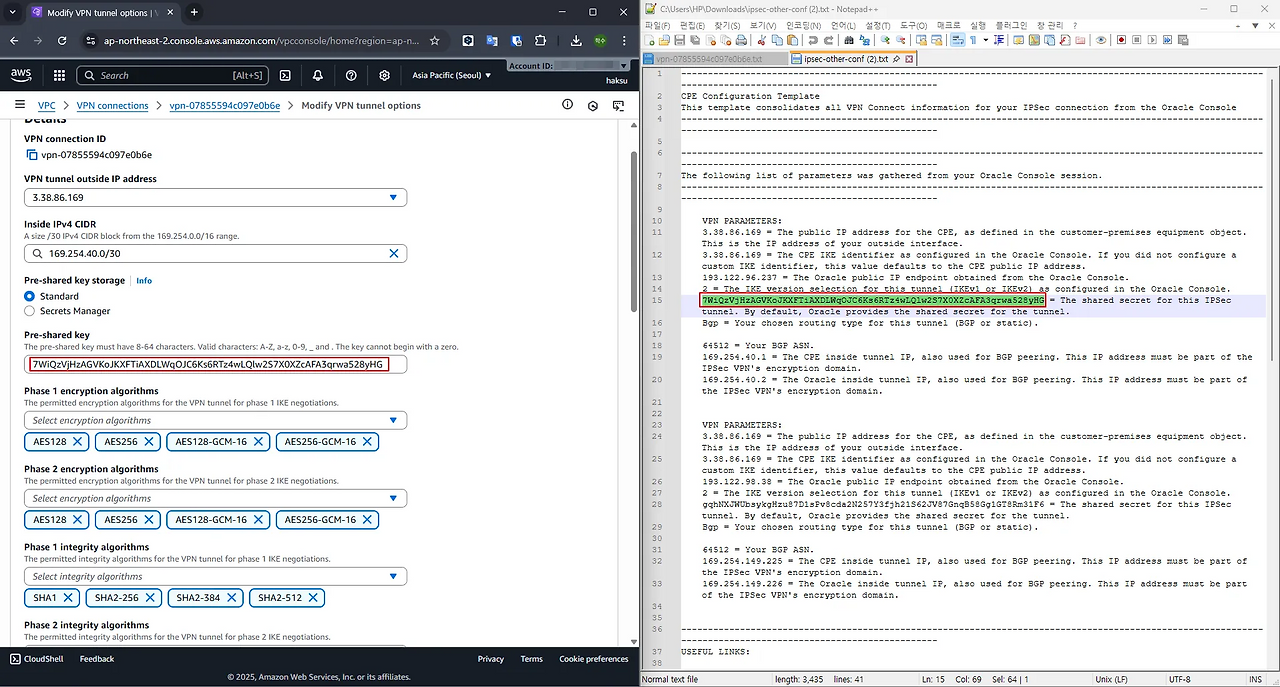The height and width of the screenshot is (687, 1280).
Task: Switch to the vpn-07855594c097e0b6e.txt tab
Action: click(708, 59)
